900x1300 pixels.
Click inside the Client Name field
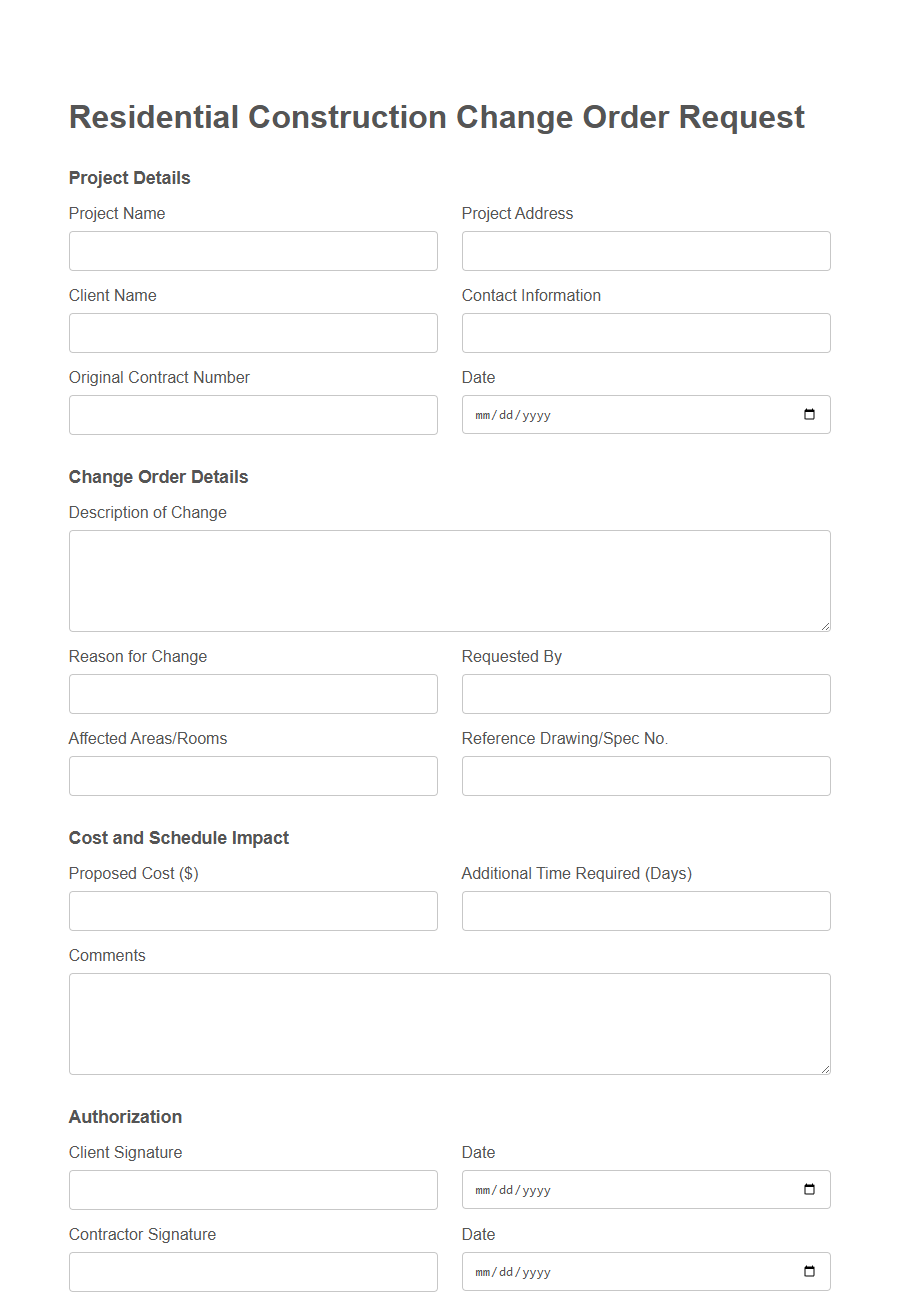click(x=253, y=332)
